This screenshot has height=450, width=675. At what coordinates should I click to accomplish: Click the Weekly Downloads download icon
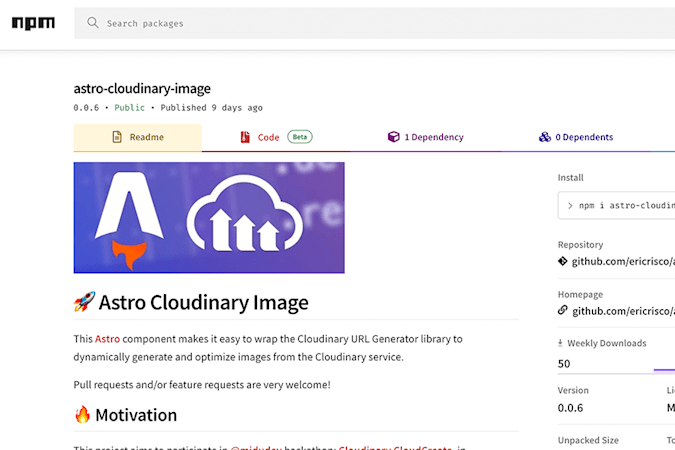(x=560, y=343)
